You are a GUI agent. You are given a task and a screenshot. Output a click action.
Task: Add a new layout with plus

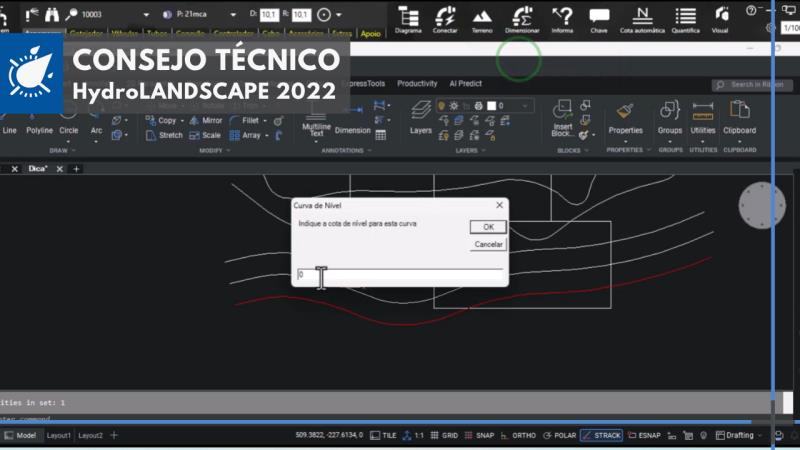click(114, 435)
